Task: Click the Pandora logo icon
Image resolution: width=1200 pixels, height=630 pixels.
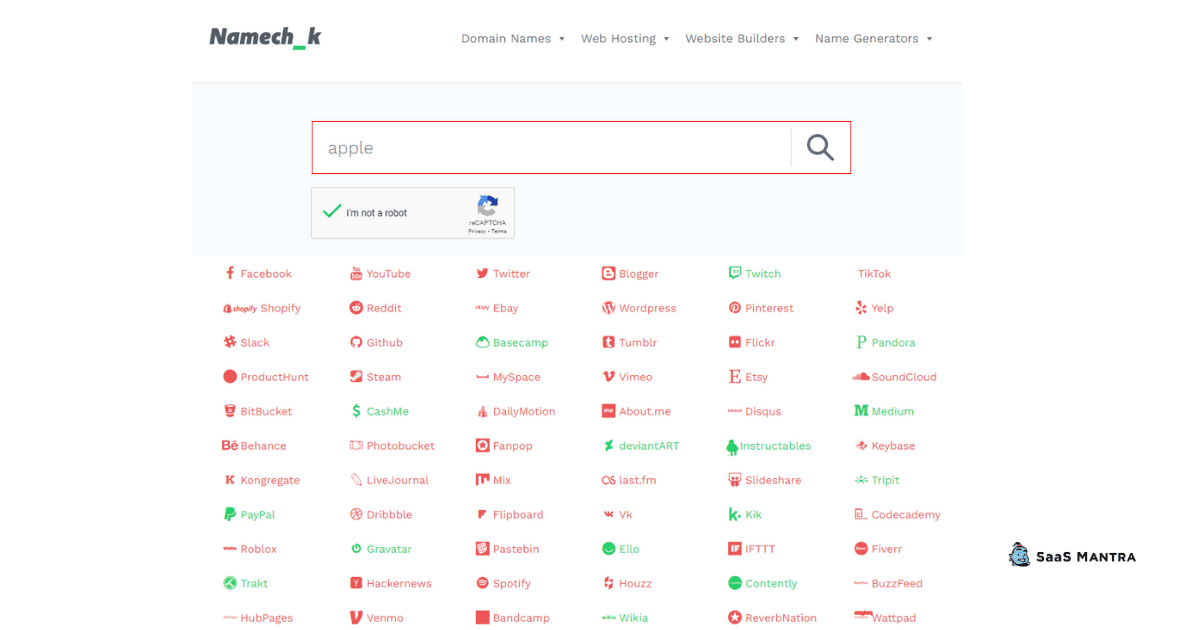Action: point(861,342)
